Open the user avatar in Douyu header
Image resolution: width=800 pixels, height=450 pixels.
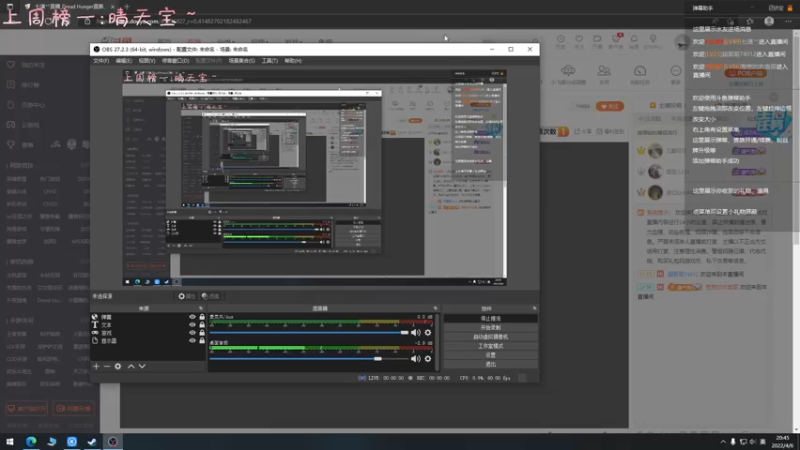pyautogui.click(x=682, y=42)
